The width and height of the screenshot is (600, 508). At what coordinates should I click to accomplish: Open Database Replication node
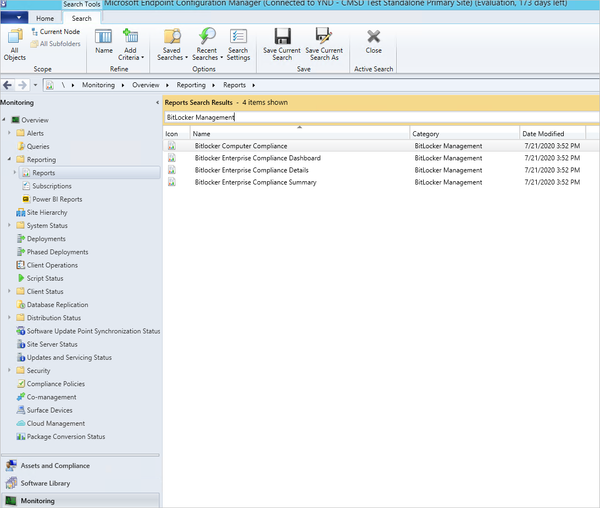point(52,304)
